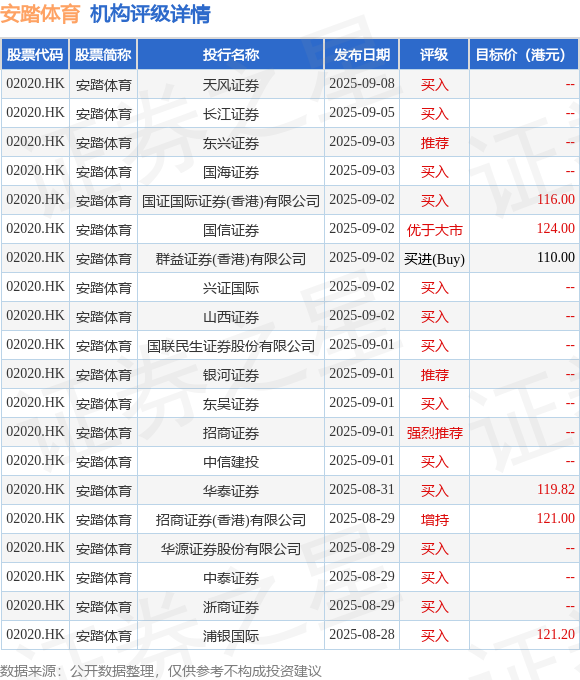
Task: Click the 评级 column header
Action: coord(434,55)
